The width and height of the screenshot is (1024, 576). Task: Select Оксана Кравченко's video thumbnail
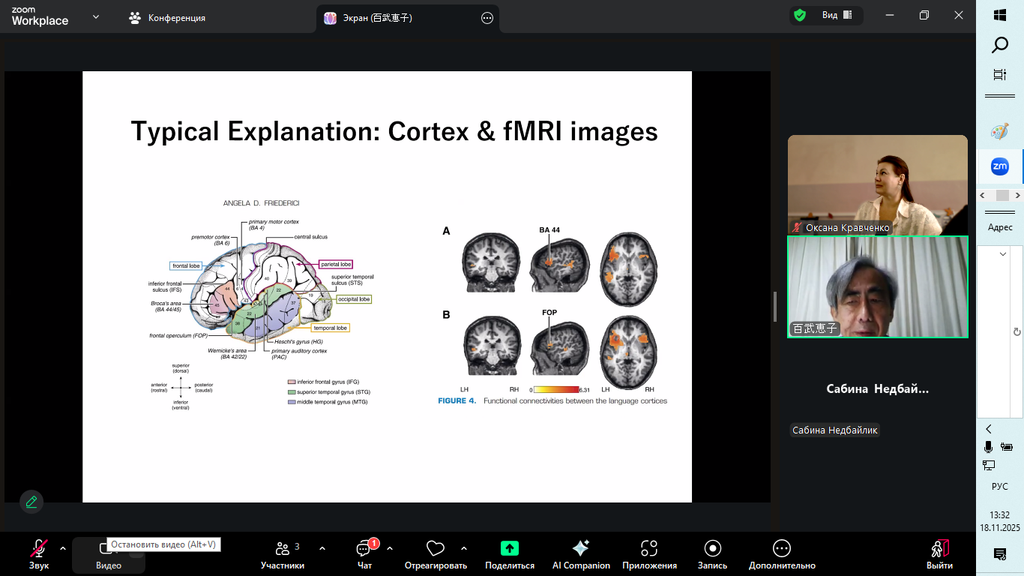[x=877, y=185]
